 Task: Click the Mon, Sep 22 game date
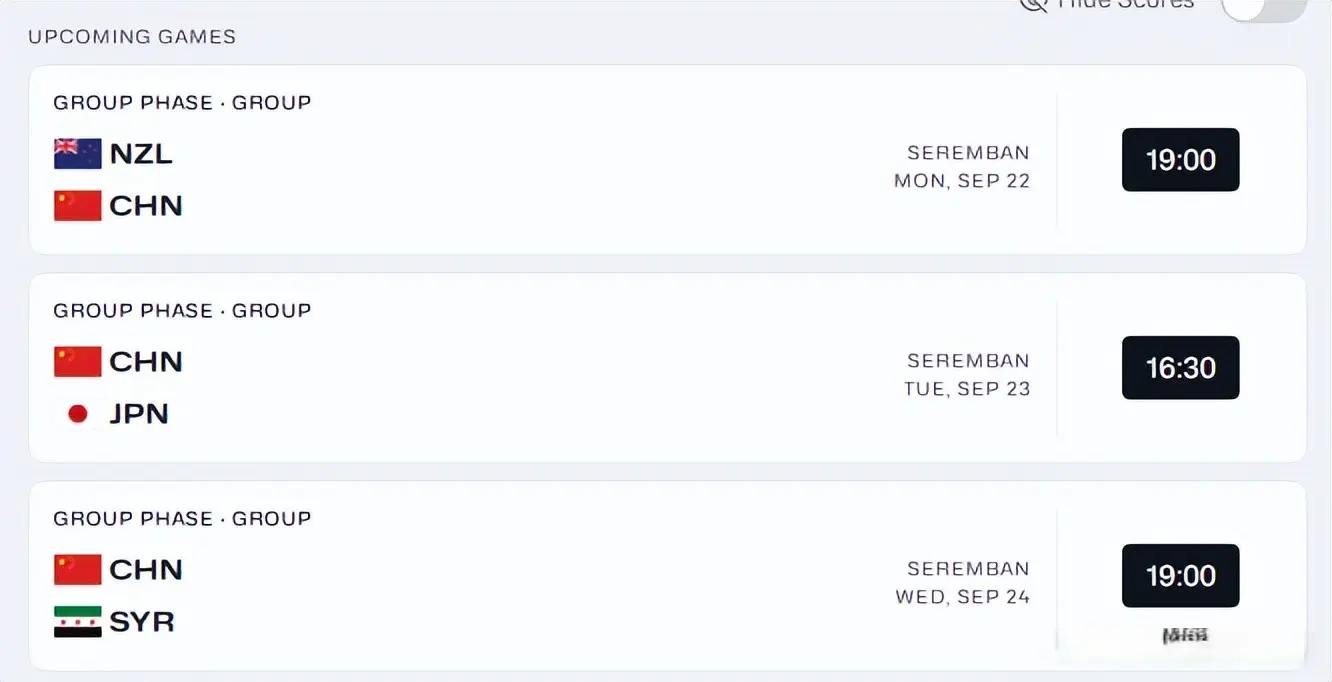[x=961, y=181]
